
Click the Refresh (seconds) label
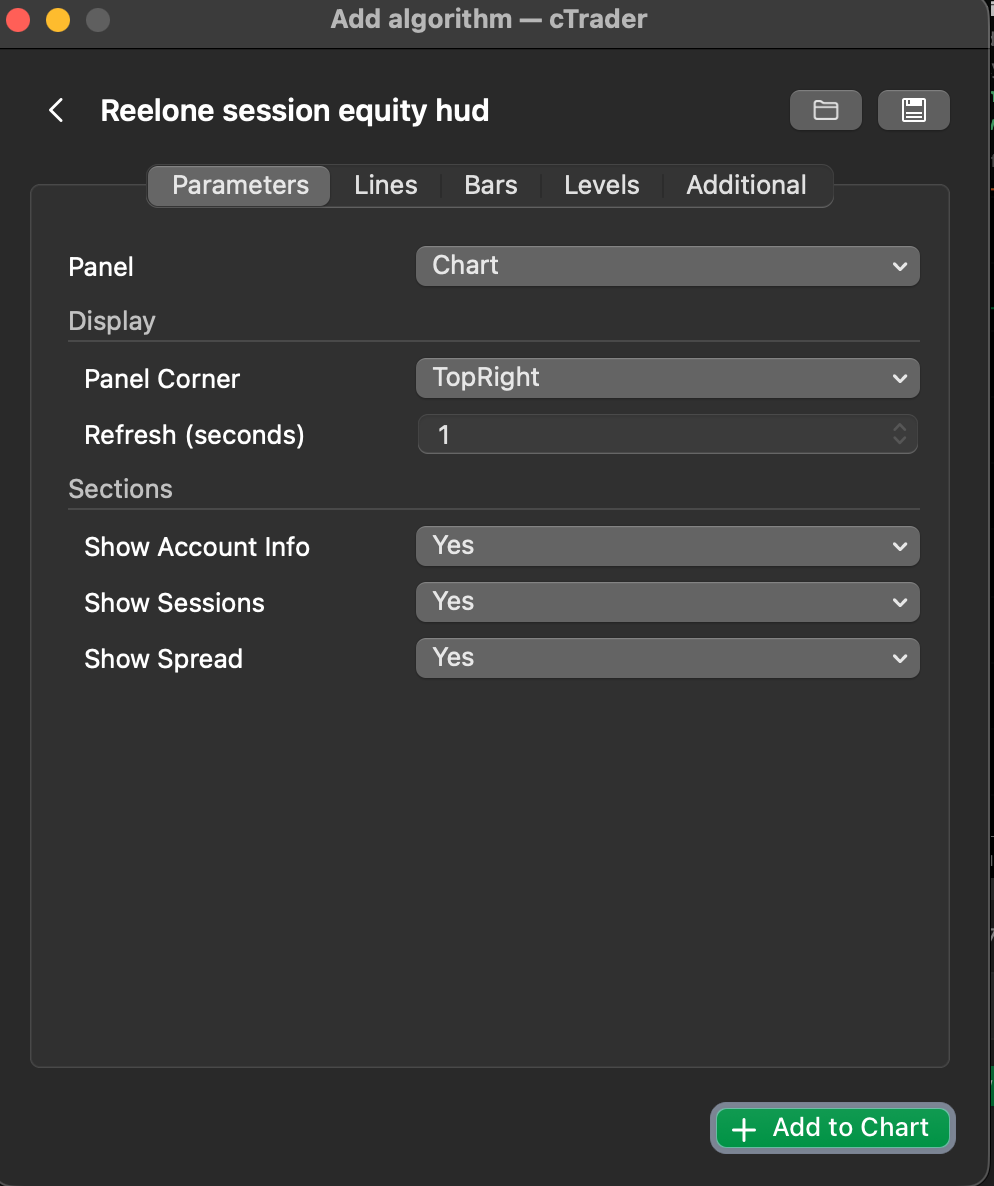pyautogui.click(x=194, y=435)
